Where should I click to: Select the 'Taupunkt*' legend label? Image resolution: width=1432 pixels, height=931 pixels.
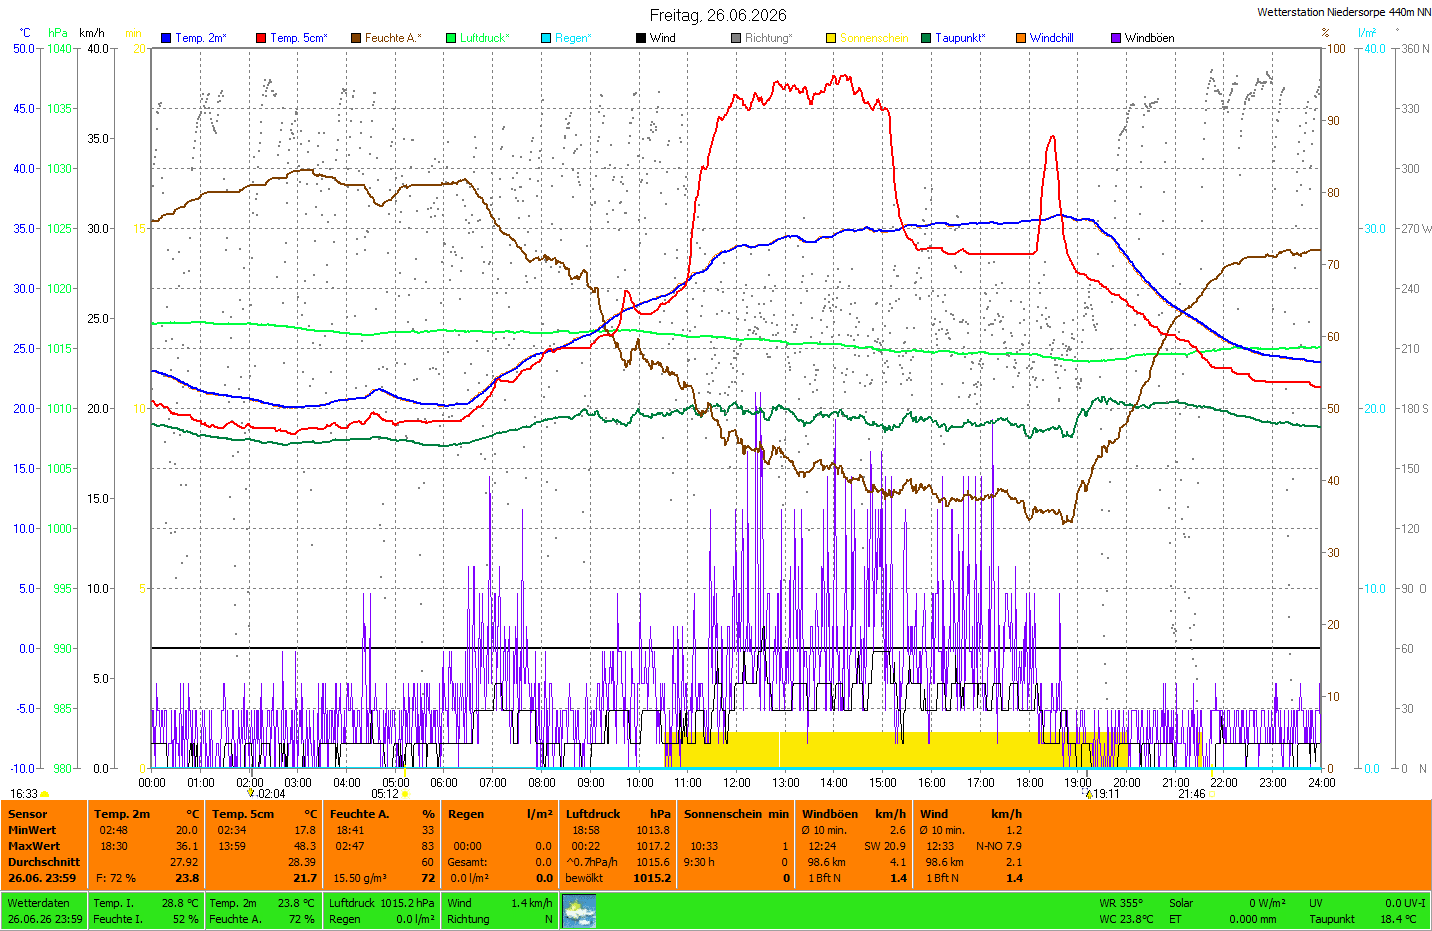961,38
